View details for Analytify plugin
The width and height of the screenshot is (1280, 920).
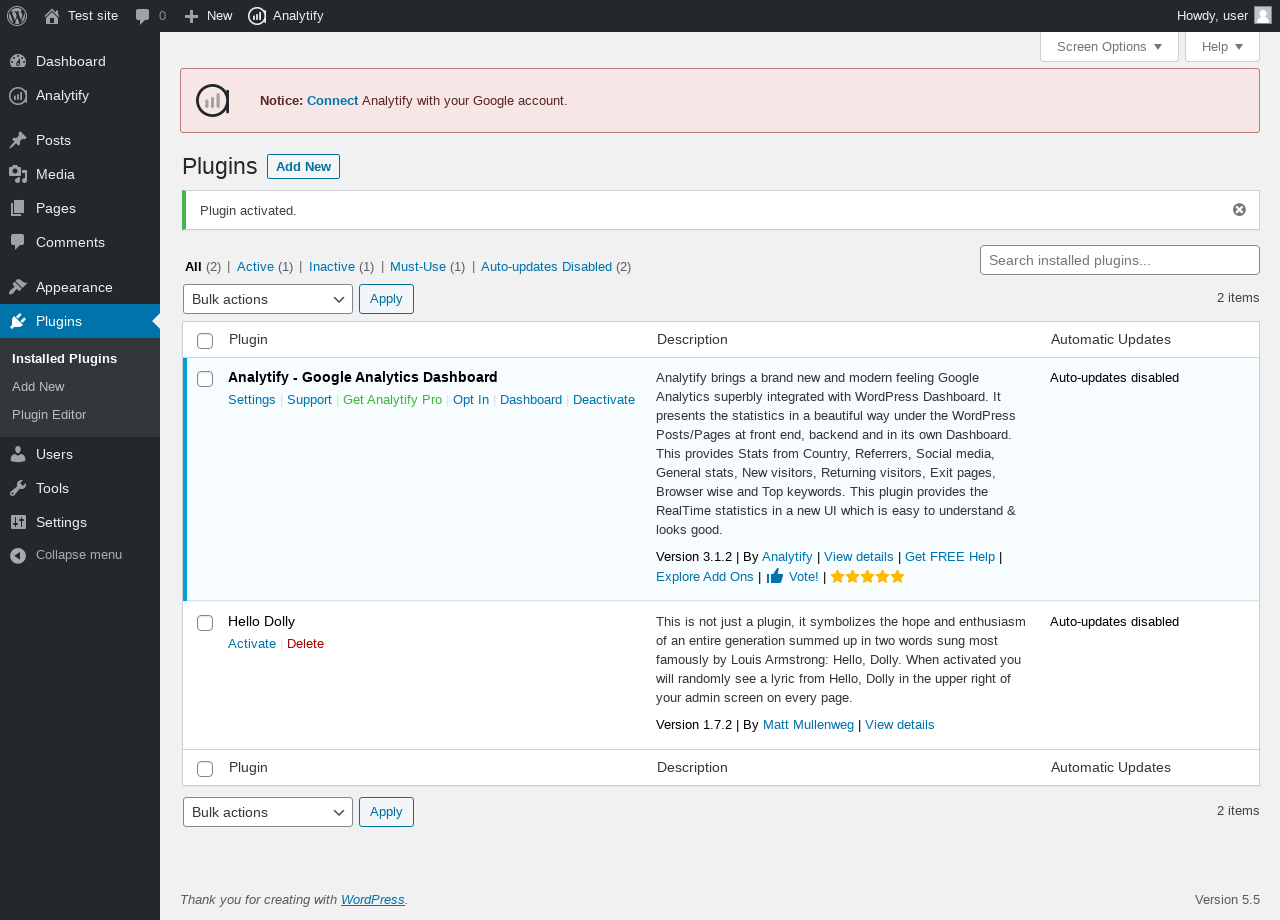click(x=859, y=557)
